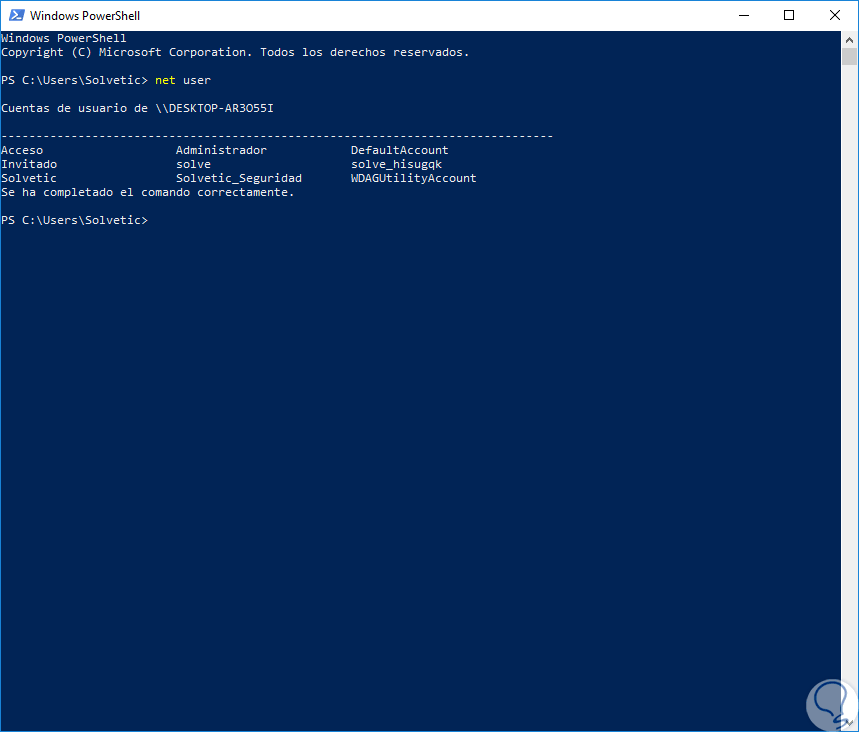Click the 'Invitado' account name
The height and width of the screenshot is (732, 859).
pos(29,164)
